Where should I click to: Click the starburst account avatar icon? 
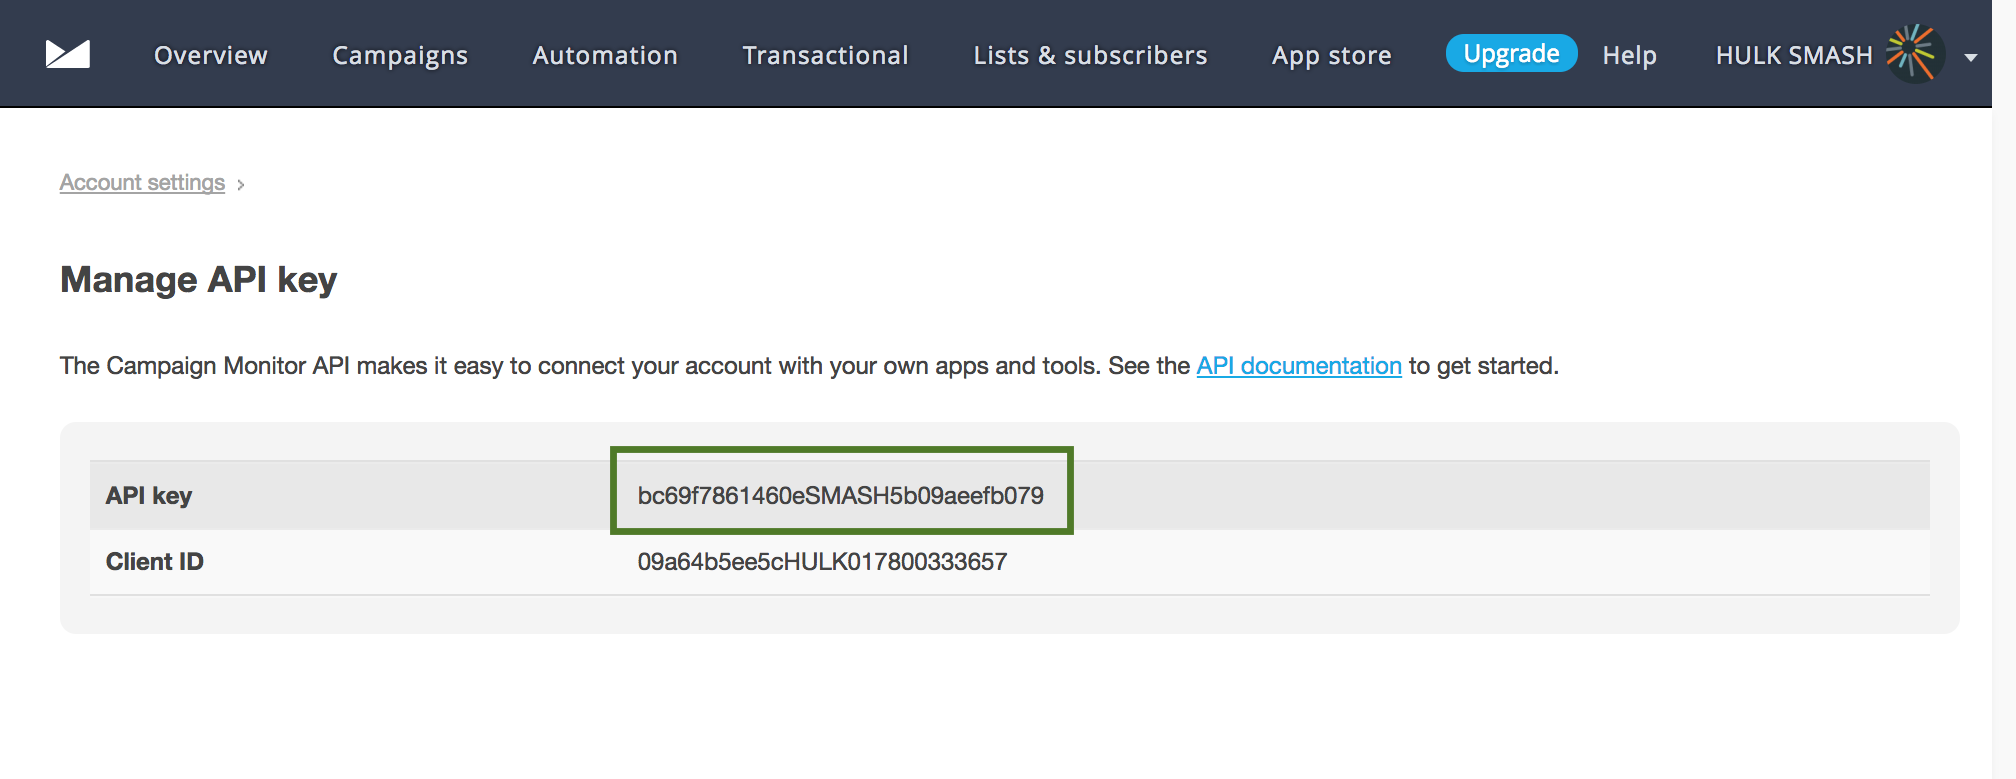pyautogui.click(x=1913, y=54)
